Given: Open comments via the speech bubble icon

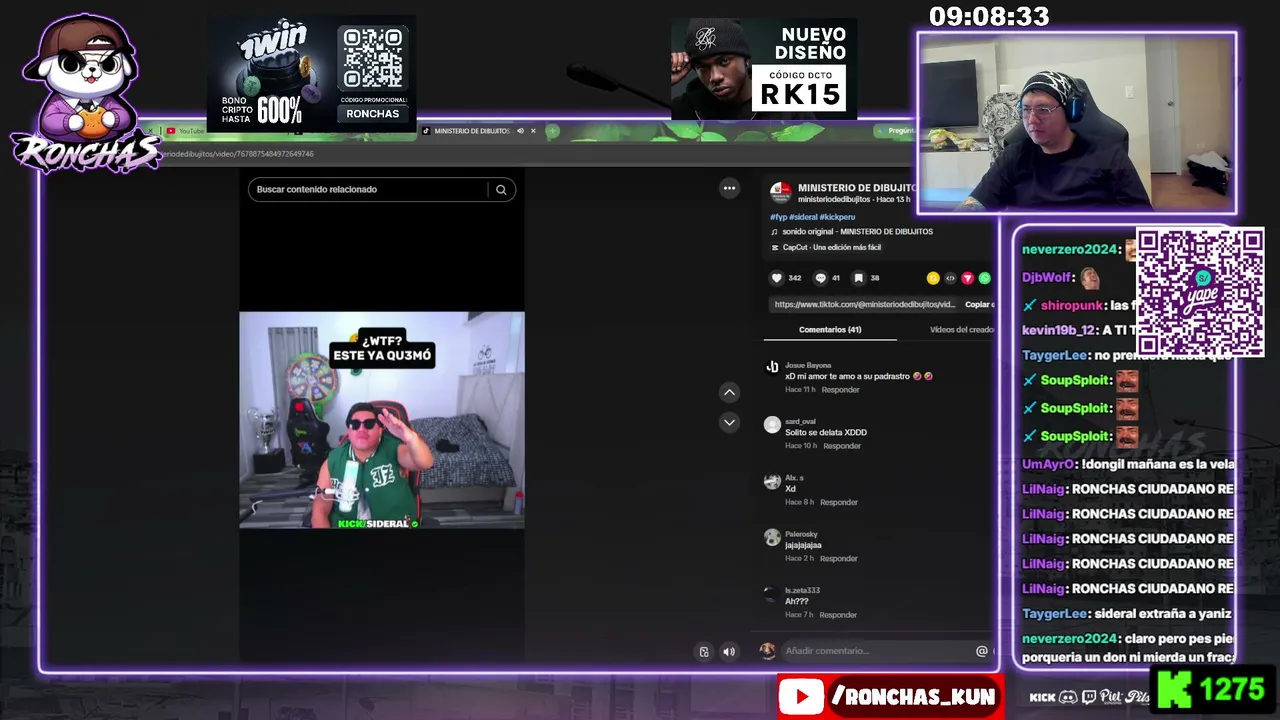Looking at the screenshot, I should [820, 278].
